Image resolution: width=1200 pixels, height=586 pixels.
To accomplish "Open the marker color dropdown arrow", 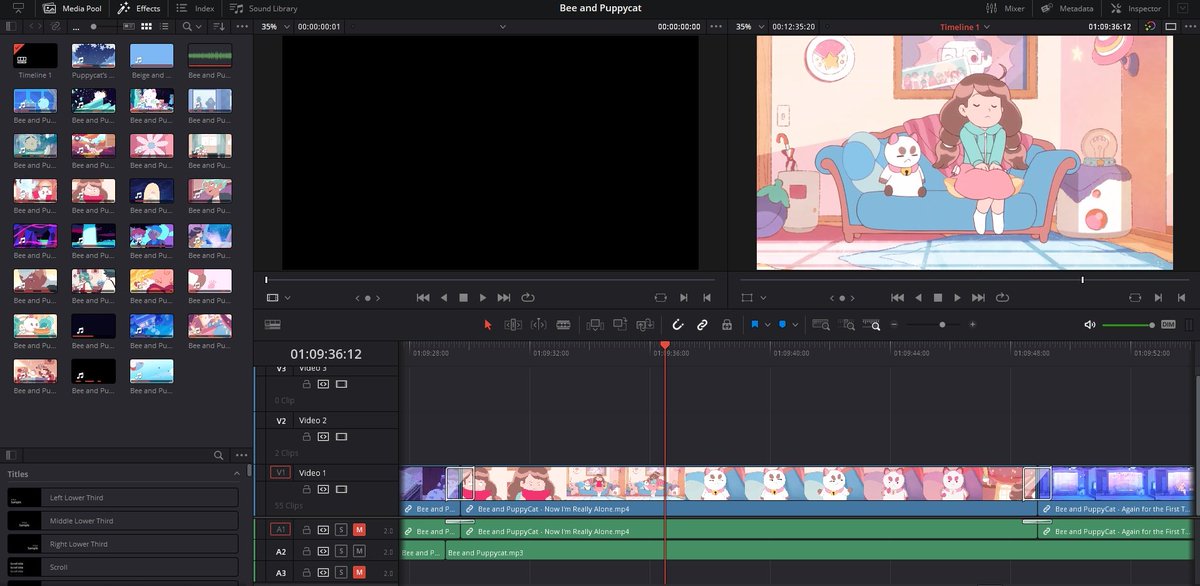I will (x=795, y=325).
